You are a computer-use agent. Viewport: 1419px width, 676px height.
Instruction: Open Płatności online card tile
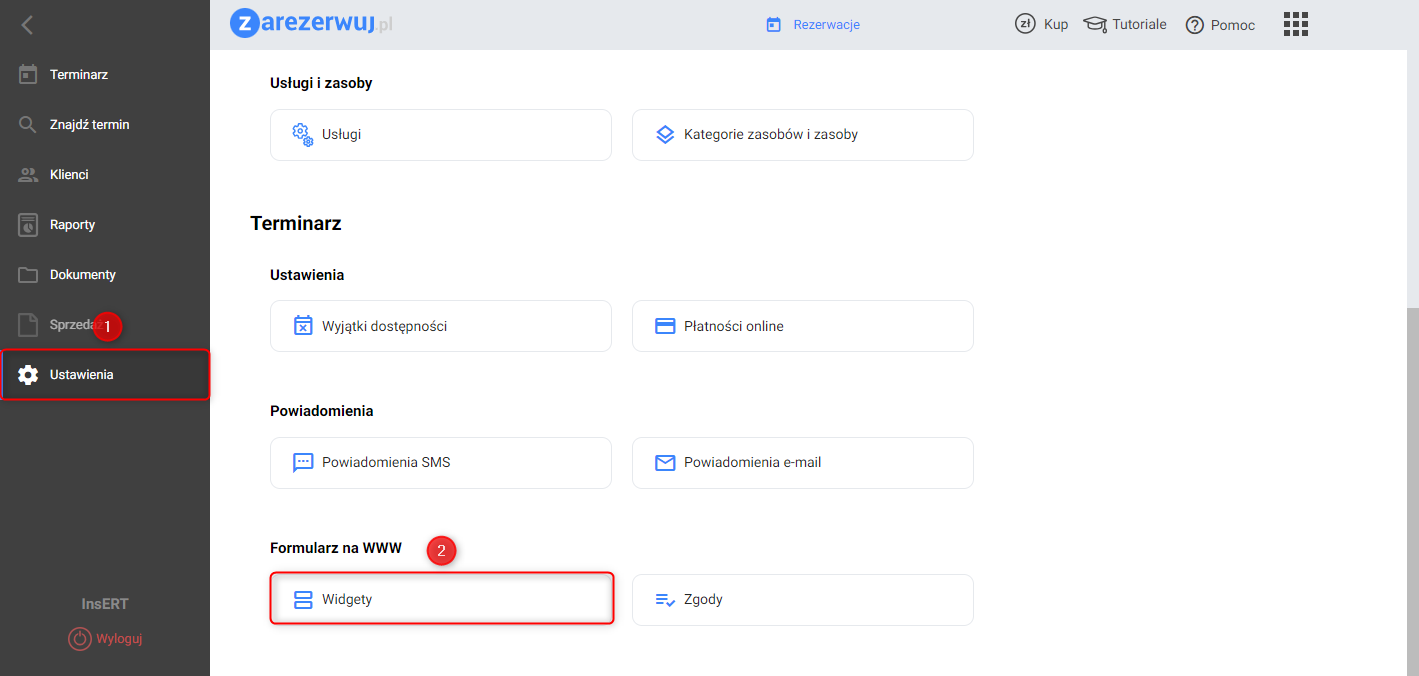pyautogui.click(x=802, y=326)
